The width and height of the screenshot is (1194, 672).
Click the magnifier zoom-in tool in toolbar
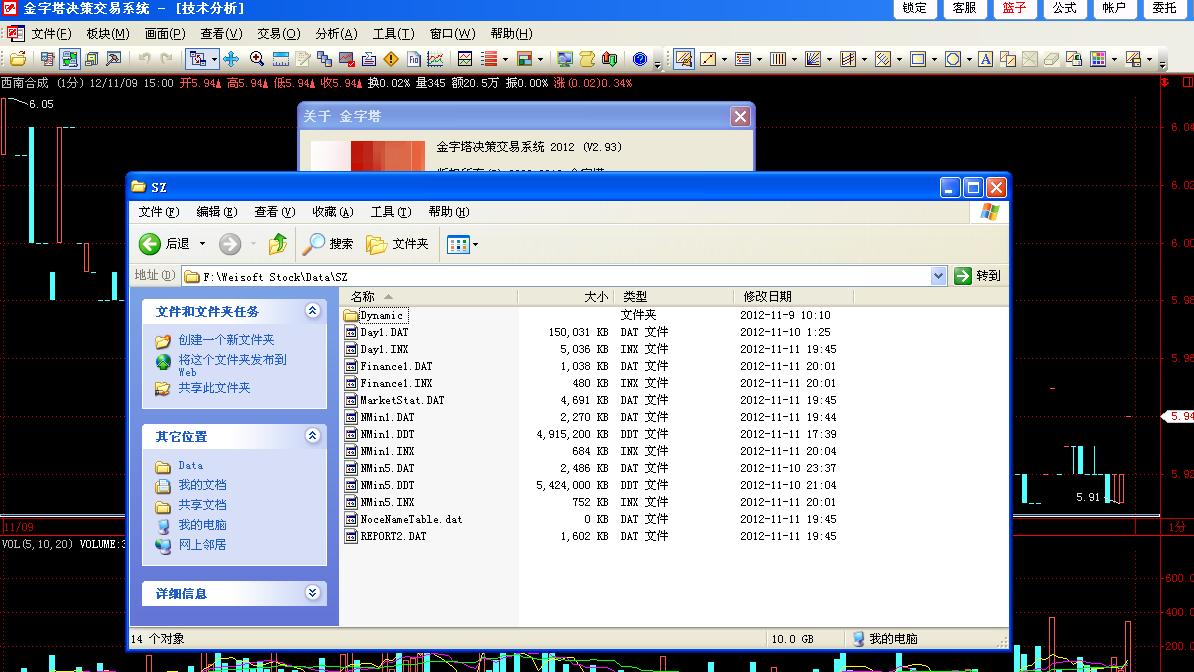click(x=257, y=59)
